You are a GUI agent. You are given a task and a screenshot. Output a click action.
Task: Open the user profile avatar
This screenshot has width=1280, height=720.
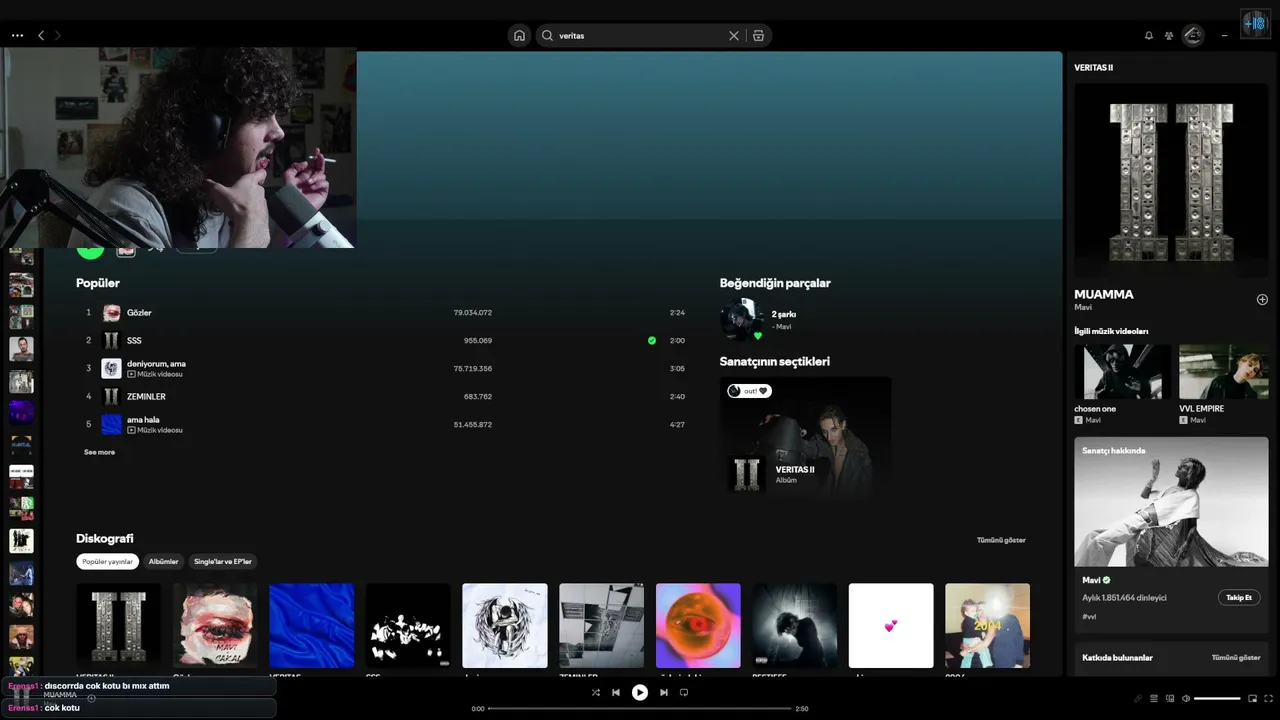pyautogui.click(x=1193, y=35)
